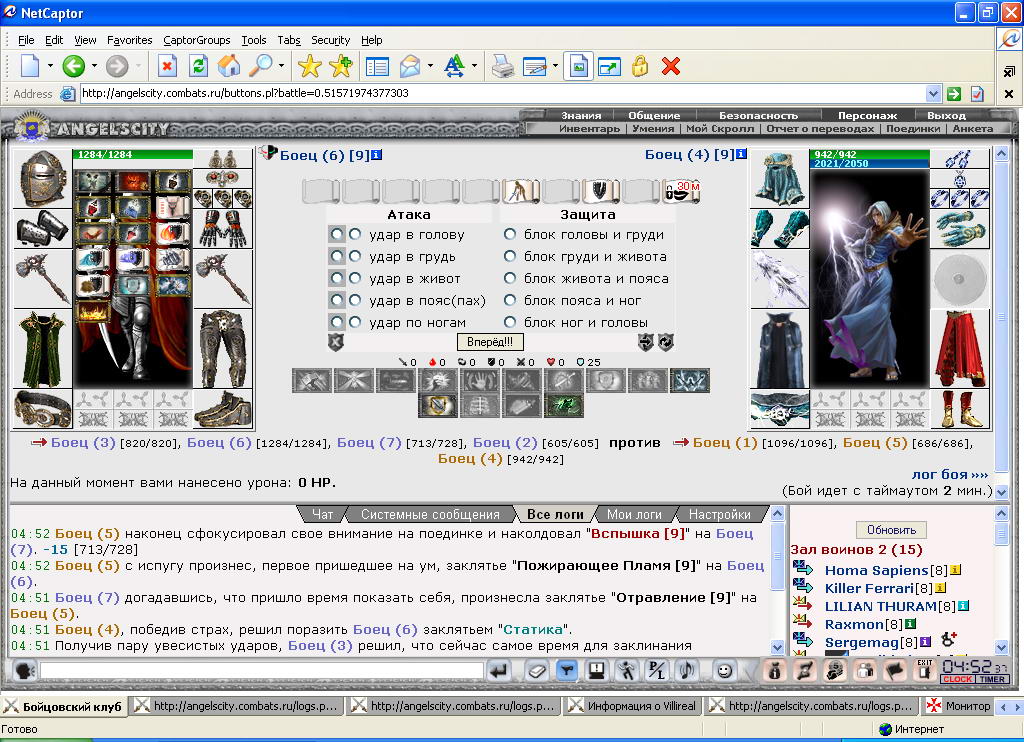Click the red X toolbar icon
Screen dimensions: 1024x742
pyautogui.click(x=671, y=66)
